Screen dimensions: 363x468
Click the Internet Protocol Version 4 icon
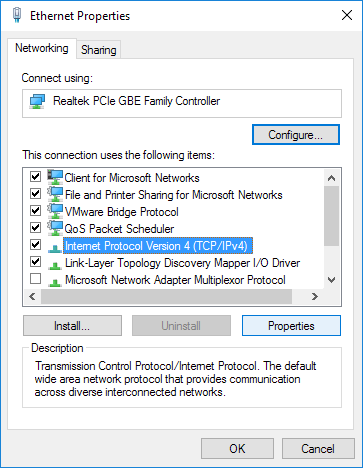(55, 248)
